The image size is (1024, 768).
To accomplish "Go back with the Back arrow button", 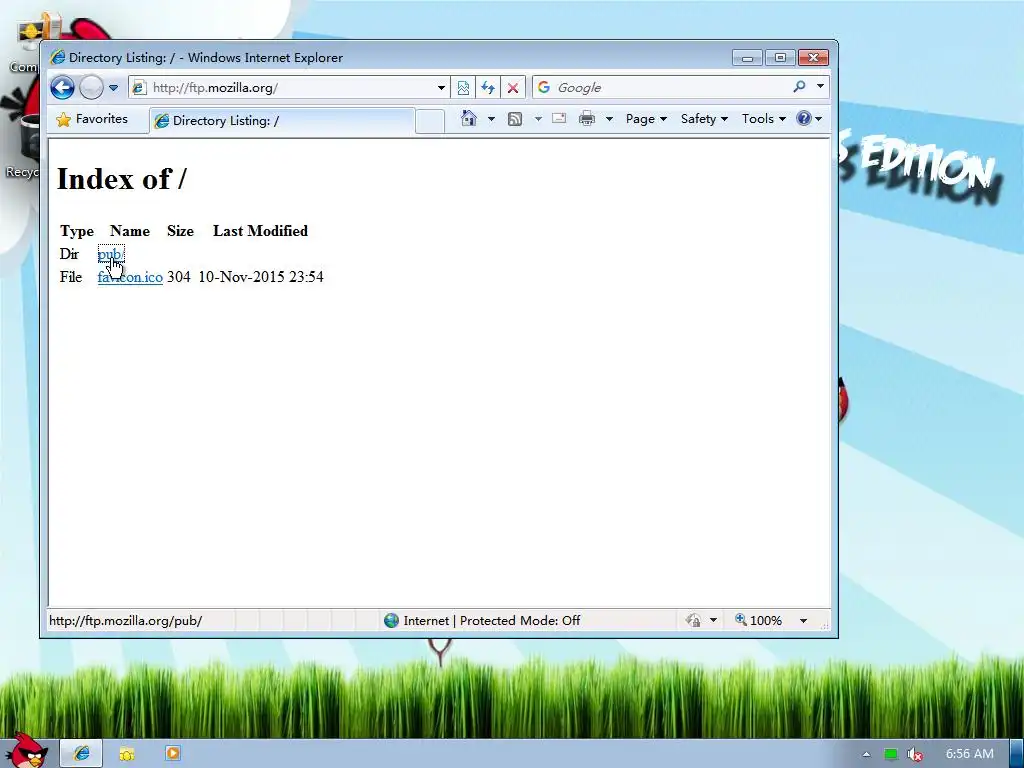I will point(63,88).
